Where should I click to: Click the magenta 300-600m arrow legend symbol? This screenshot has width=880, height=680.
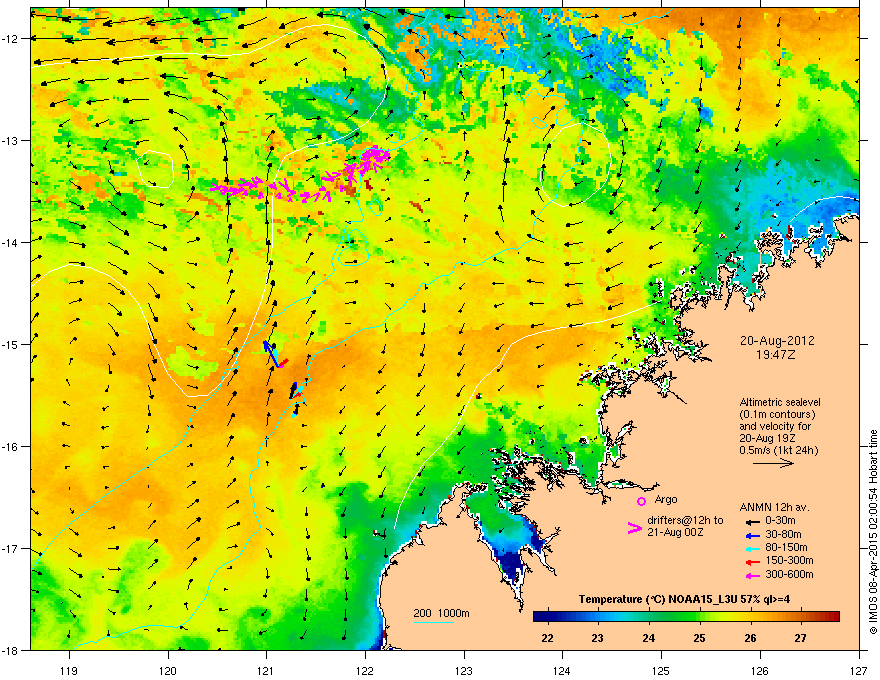coord(753,575)
